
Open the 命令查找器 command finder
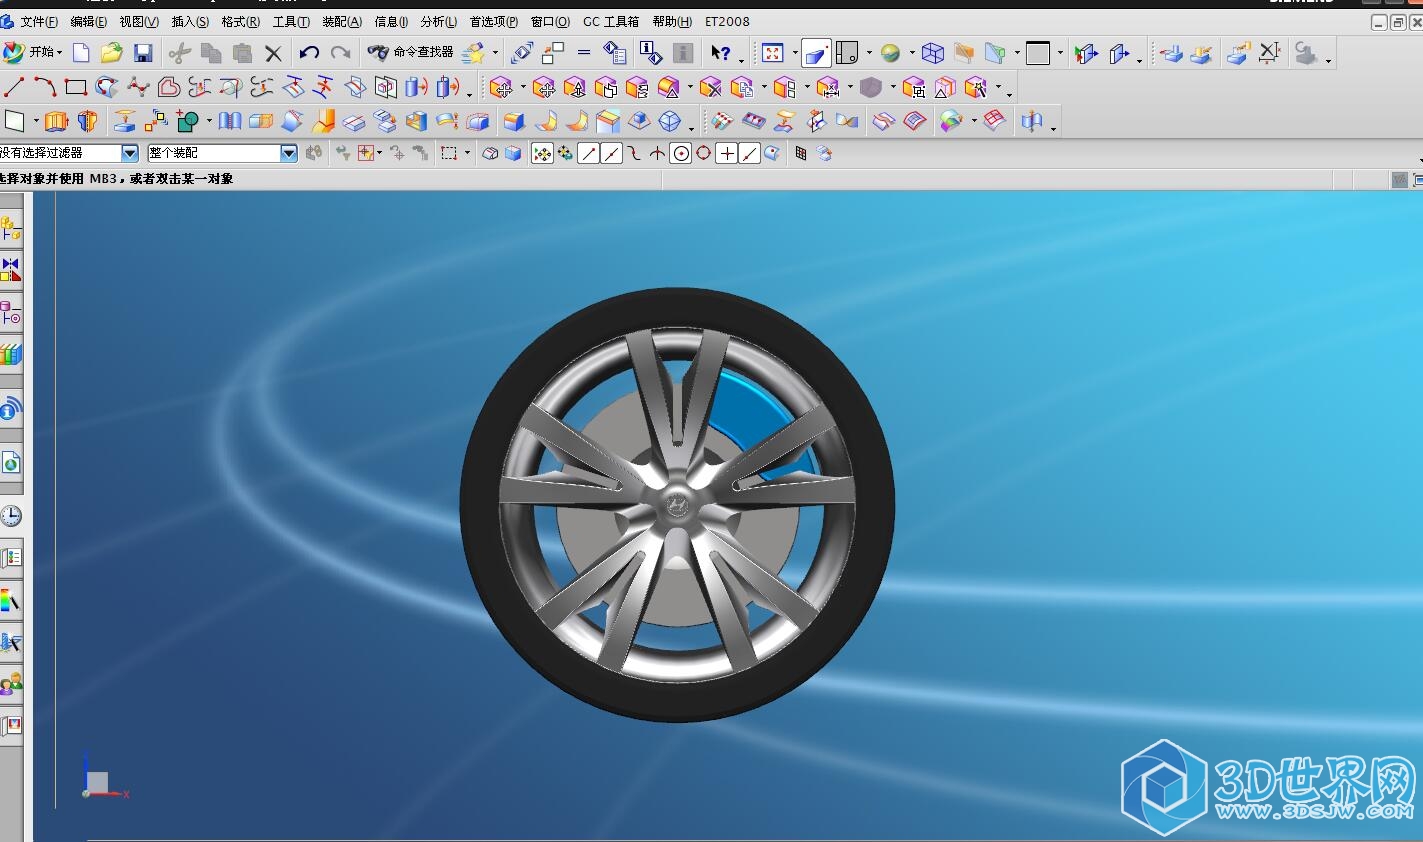[411, 52]
